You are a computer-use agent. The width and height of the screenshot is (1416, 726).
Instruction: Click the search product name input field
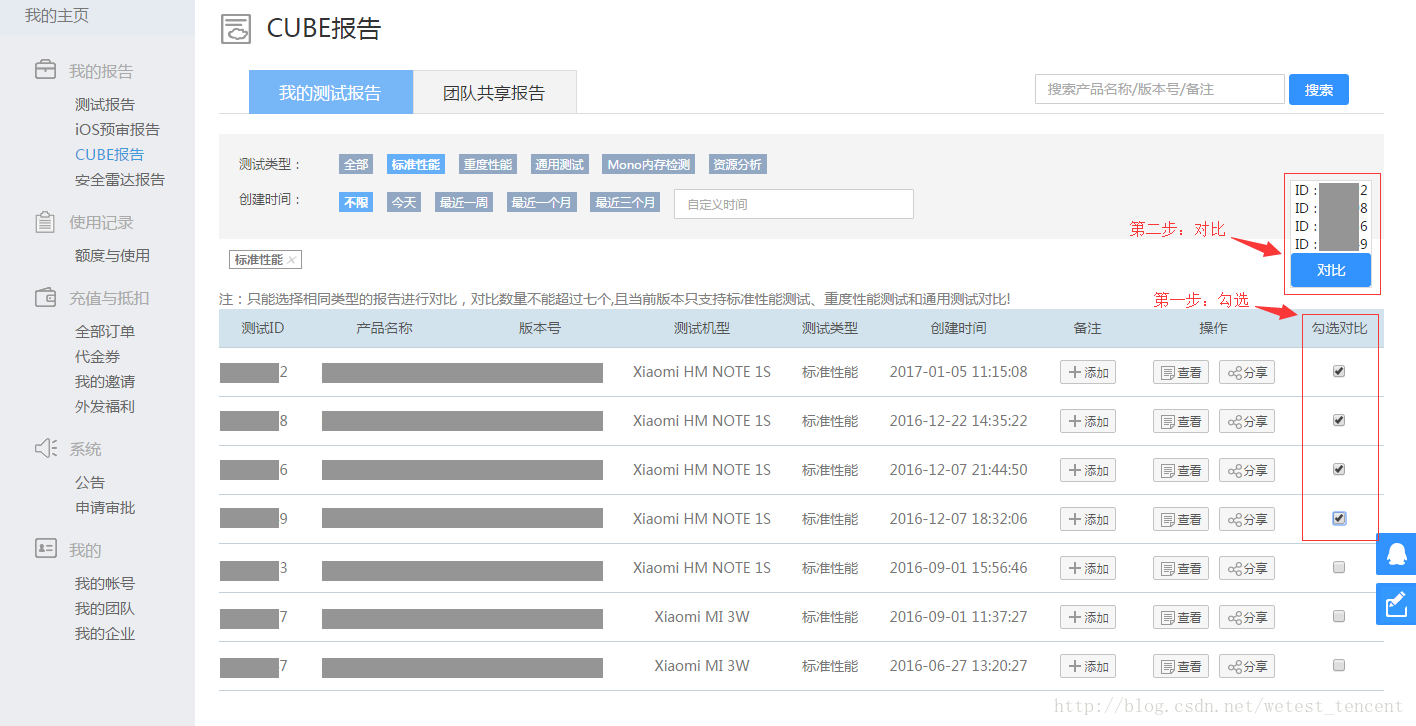click(1159, 90)
